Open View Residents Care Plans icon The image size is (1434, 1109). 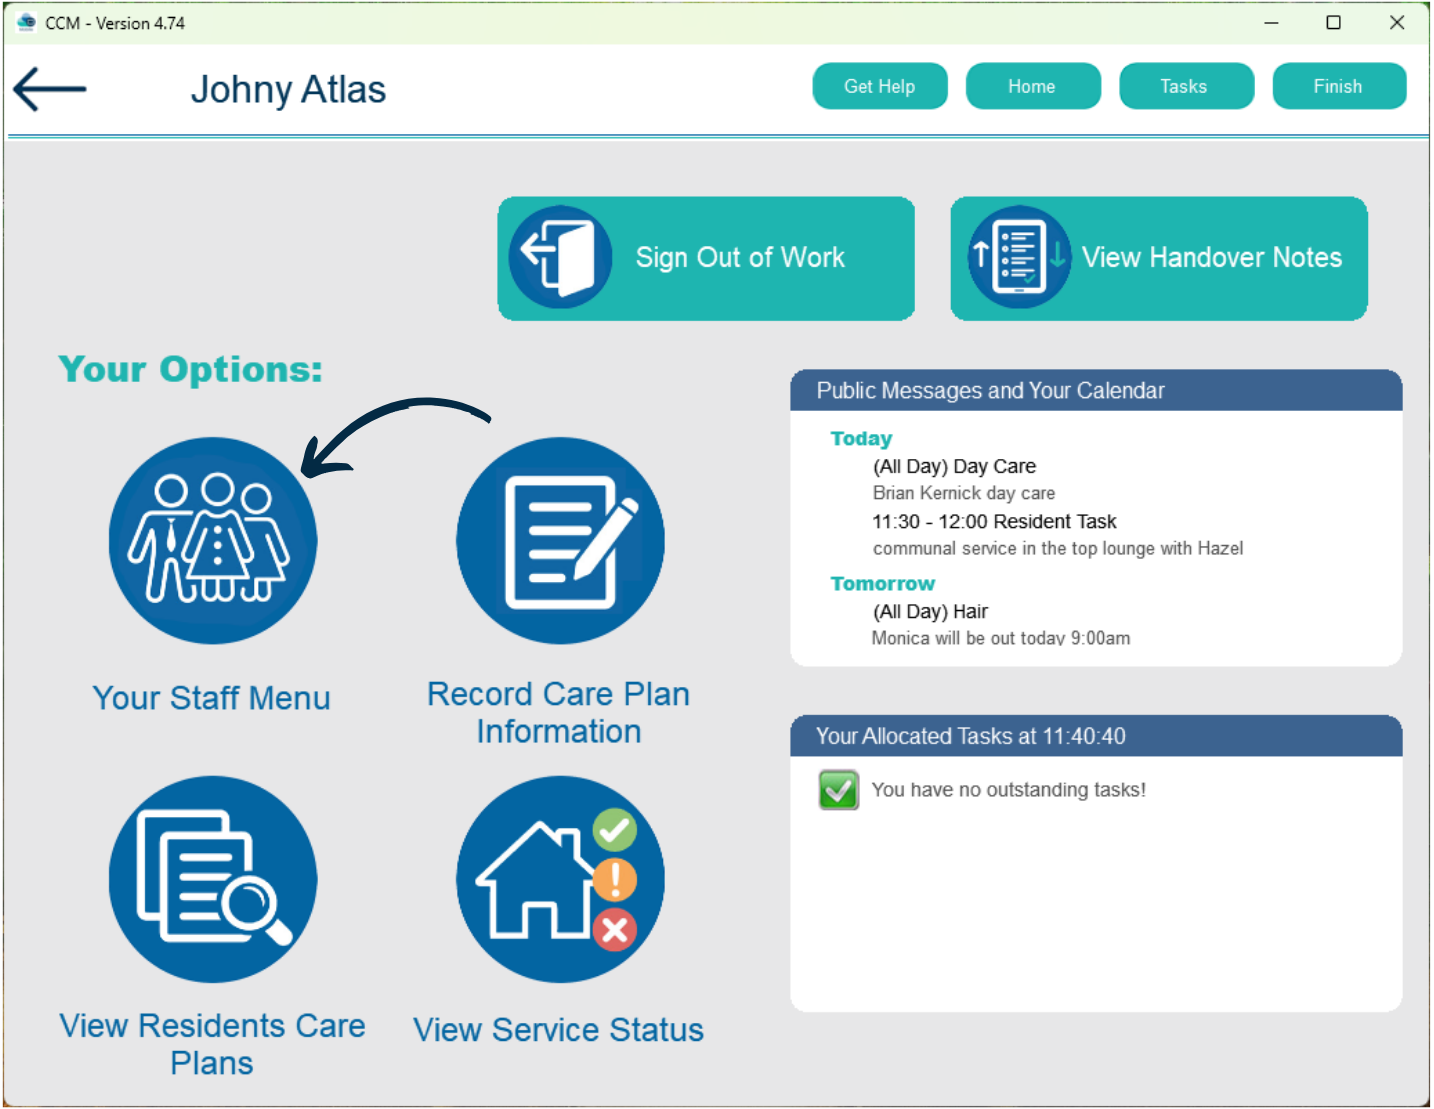click(213, 879)
